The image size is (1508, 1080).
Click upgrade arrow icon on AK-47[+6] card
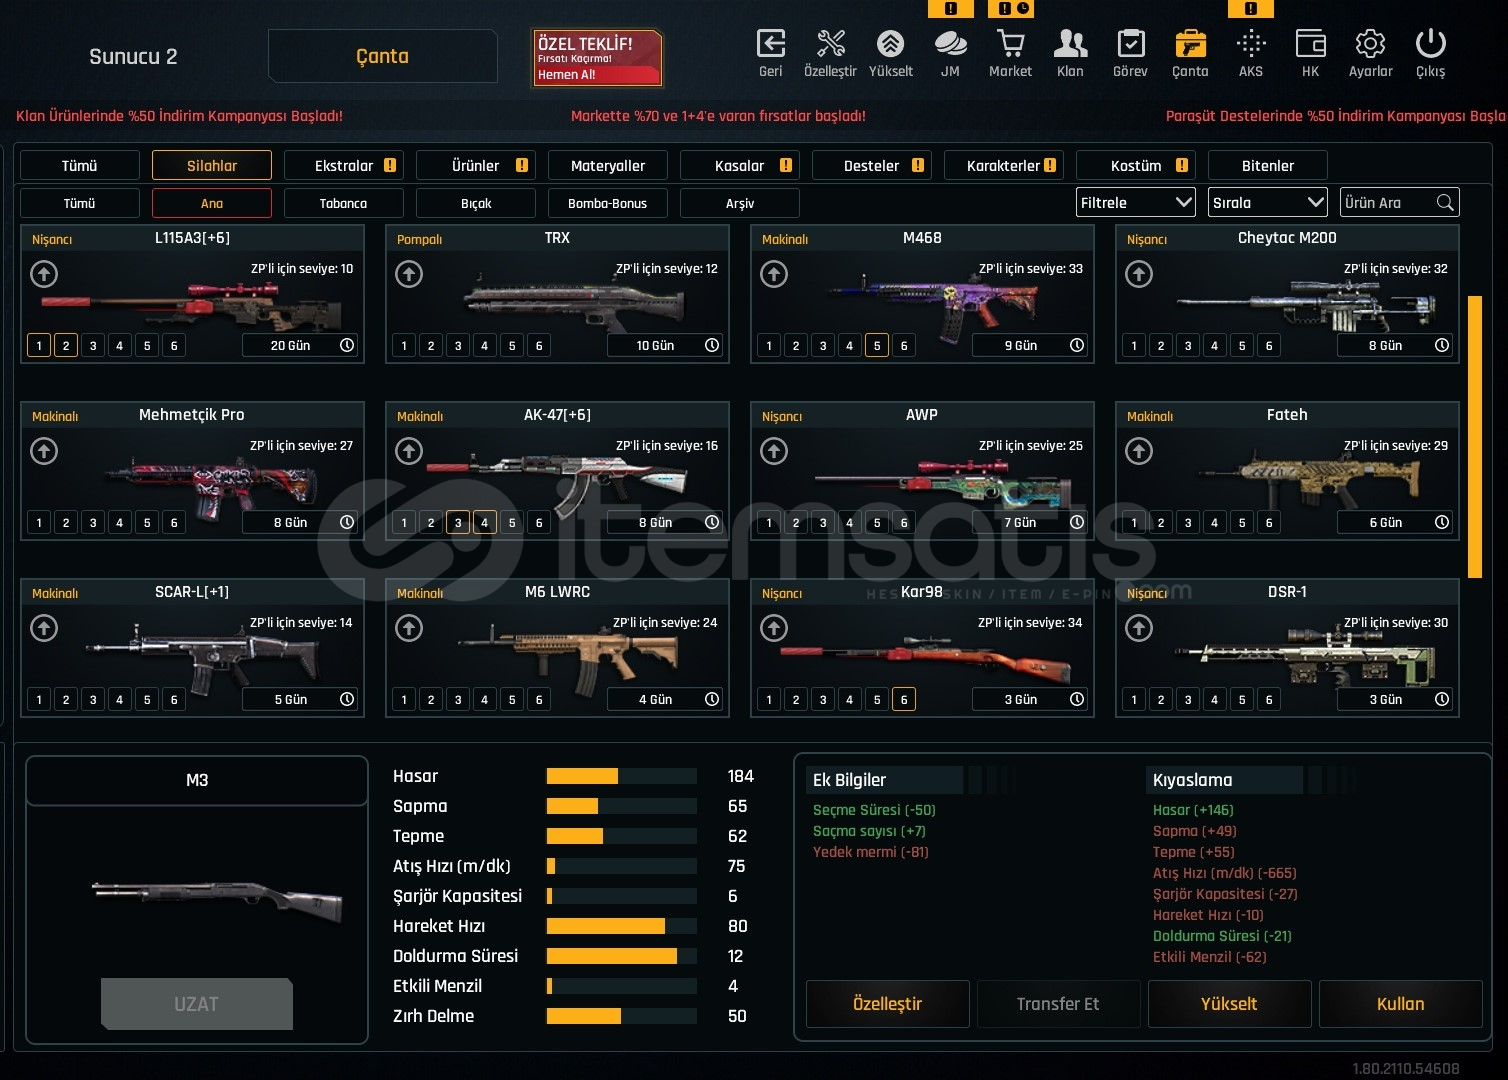(409, 451)
